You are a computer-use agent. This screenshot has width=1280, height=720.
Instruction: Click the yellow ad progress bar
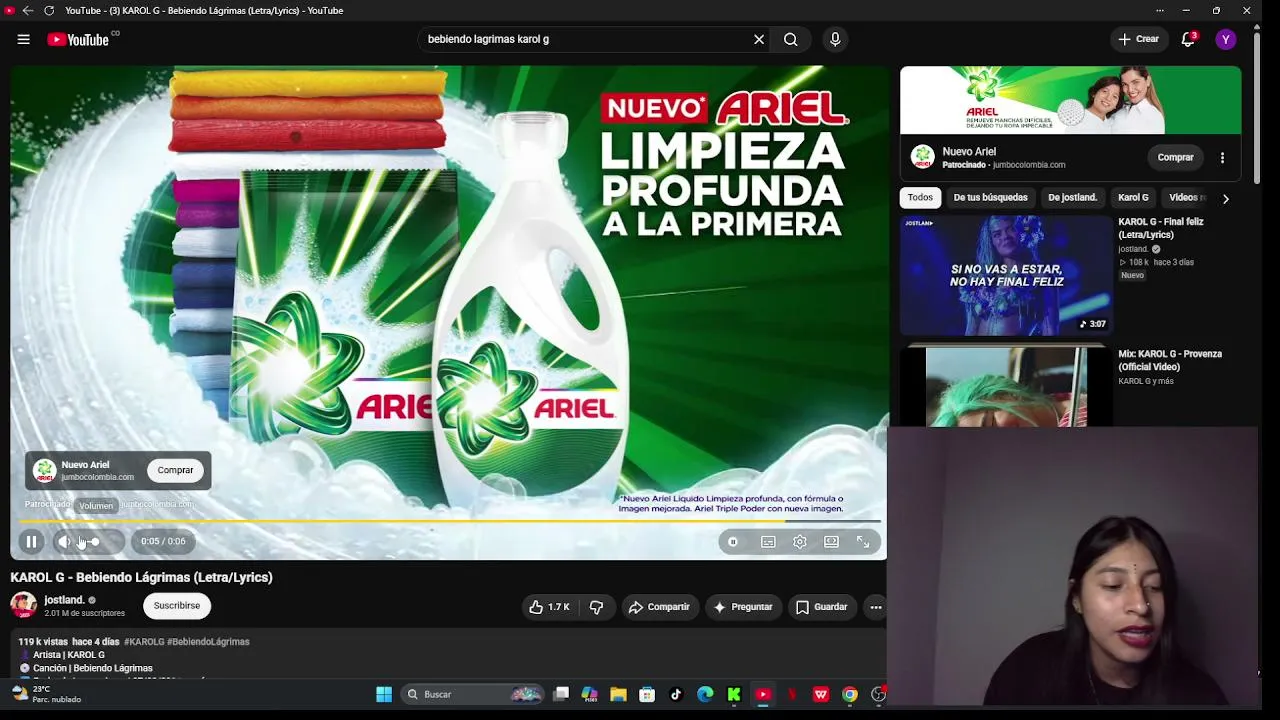click(x=450, y=521)
